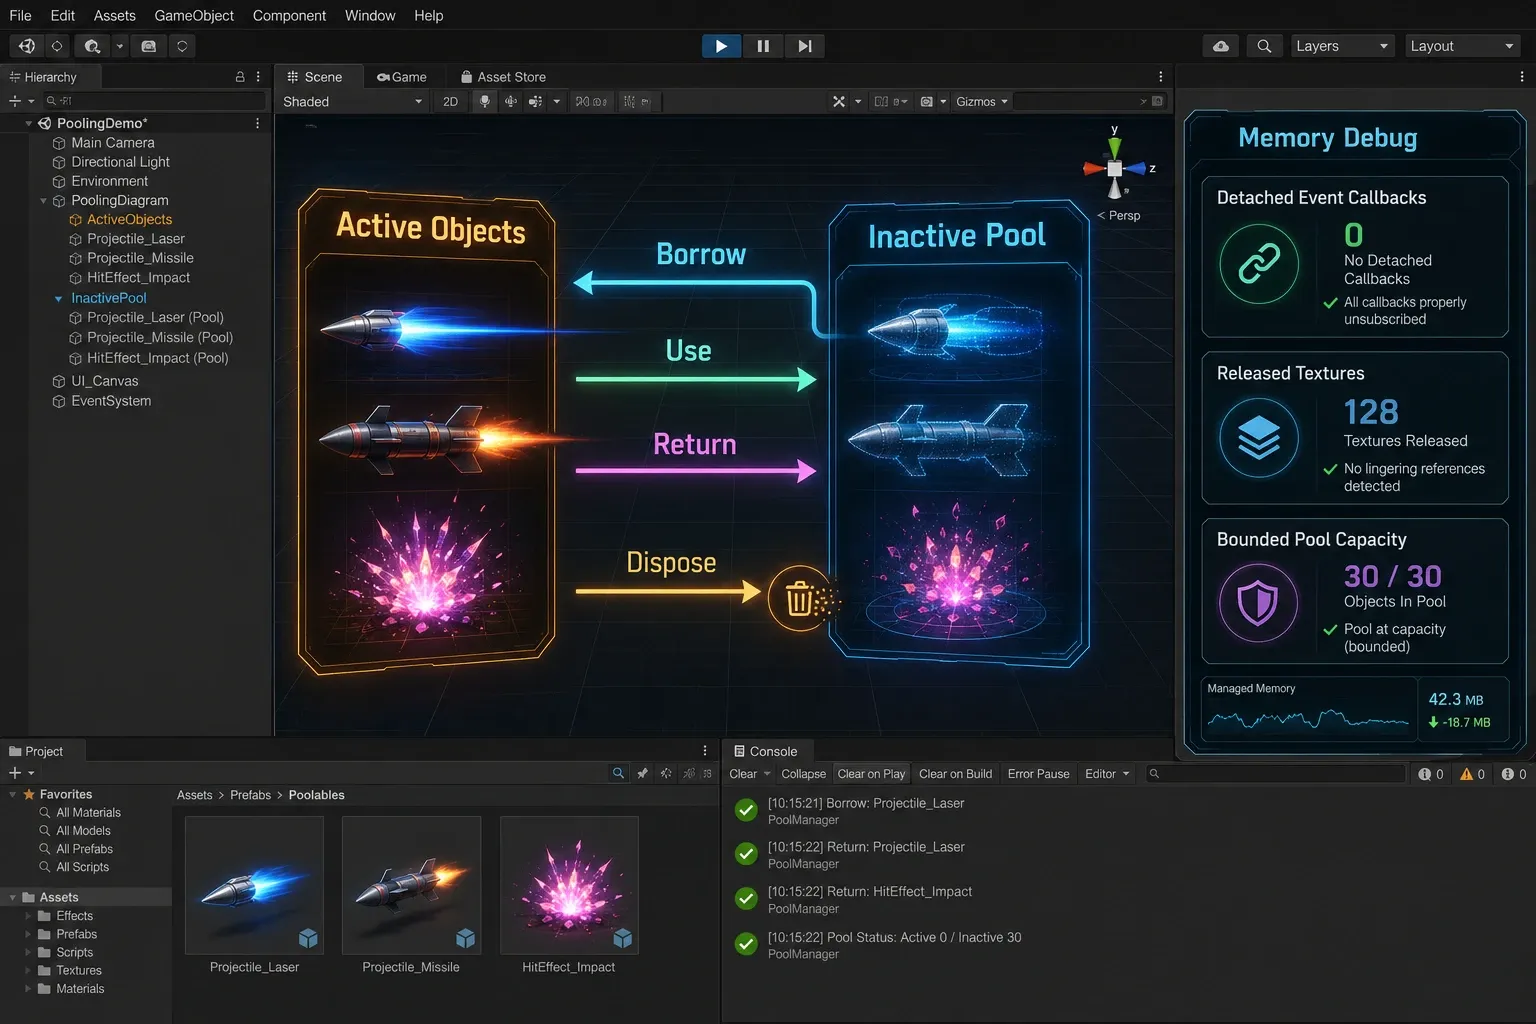
Task: Open the Layers dropdown
Action: [x=1342, y=46]
